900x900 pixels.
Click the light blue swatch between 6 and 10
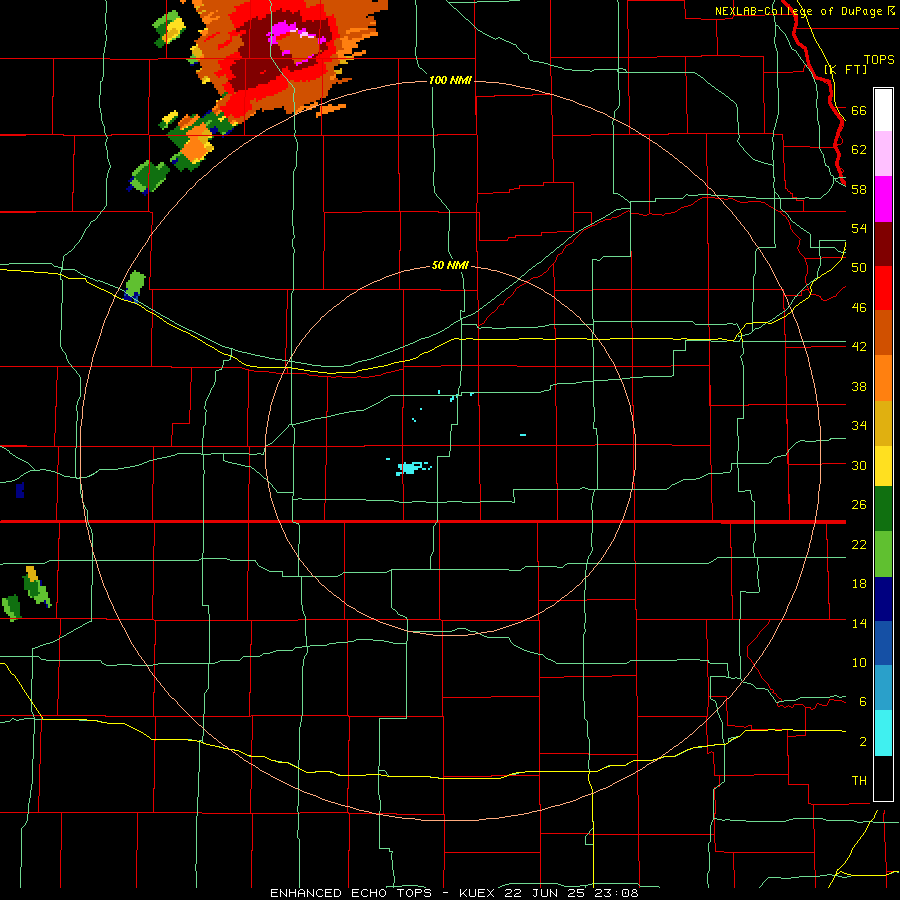883,688
